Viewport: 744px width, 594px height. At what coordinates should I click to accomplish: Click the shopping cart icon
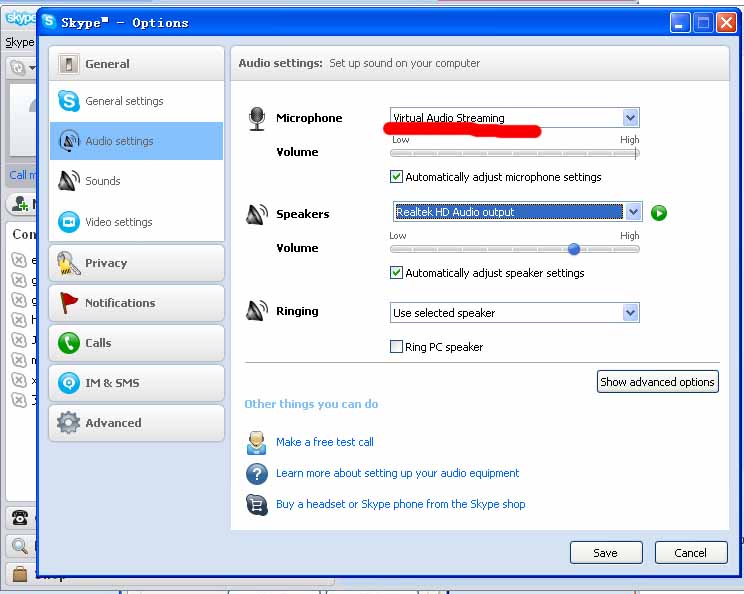pyautogui.click(x=257, y=504)
